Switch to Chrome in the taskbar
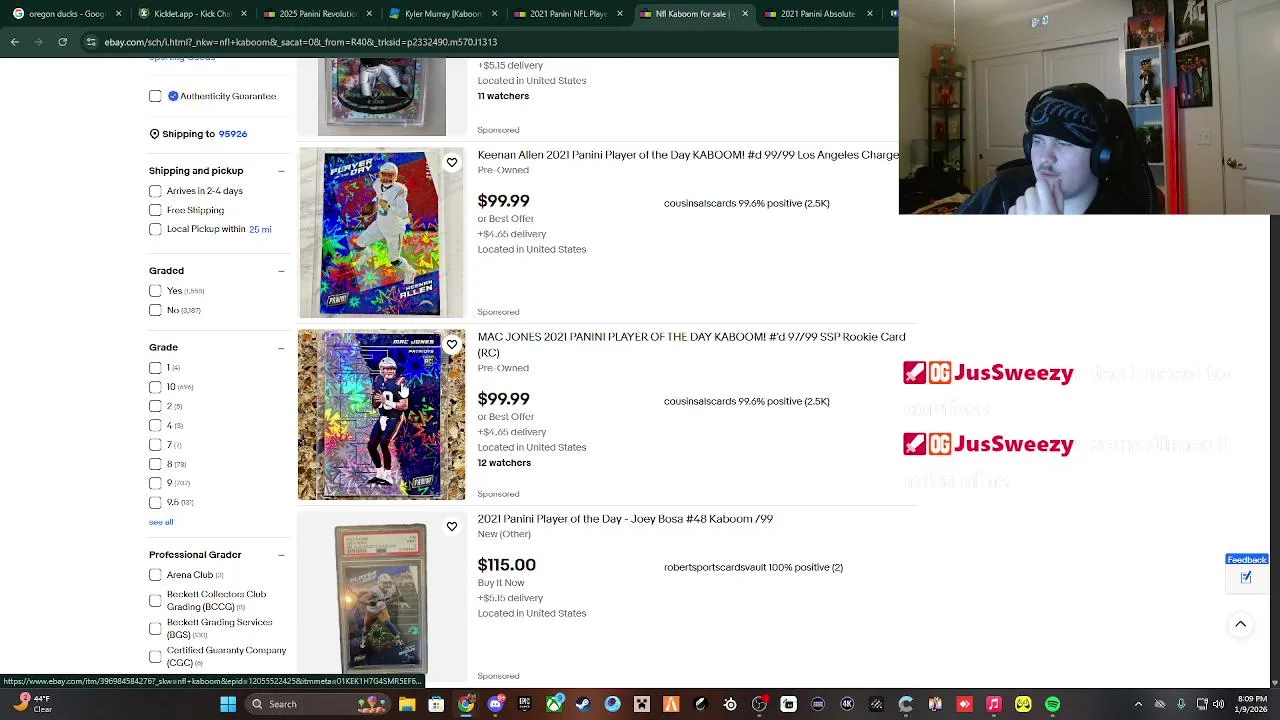Viewport: 1280px width, 720px height. coord(466,704)
